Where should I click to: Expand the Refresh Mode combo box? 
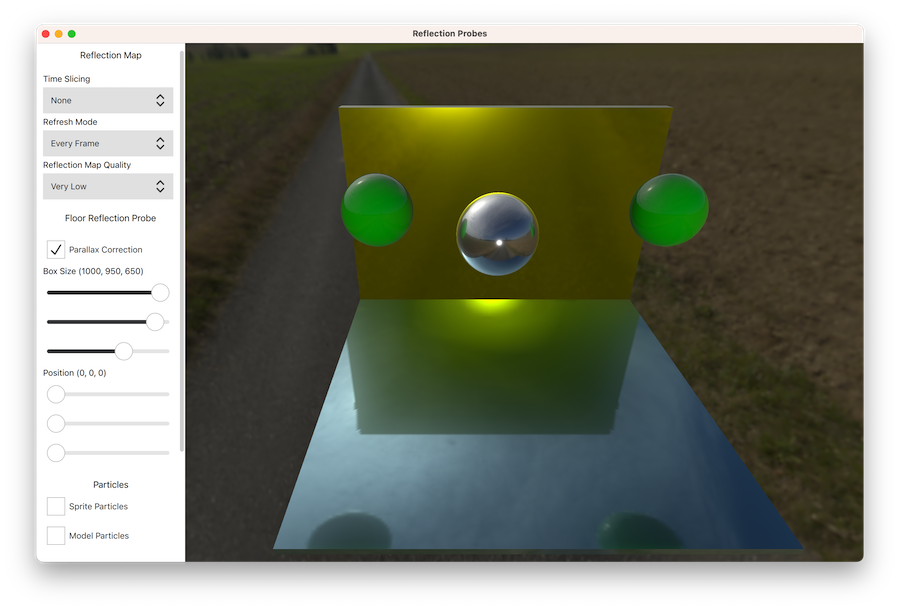click(x=108, y=143)
